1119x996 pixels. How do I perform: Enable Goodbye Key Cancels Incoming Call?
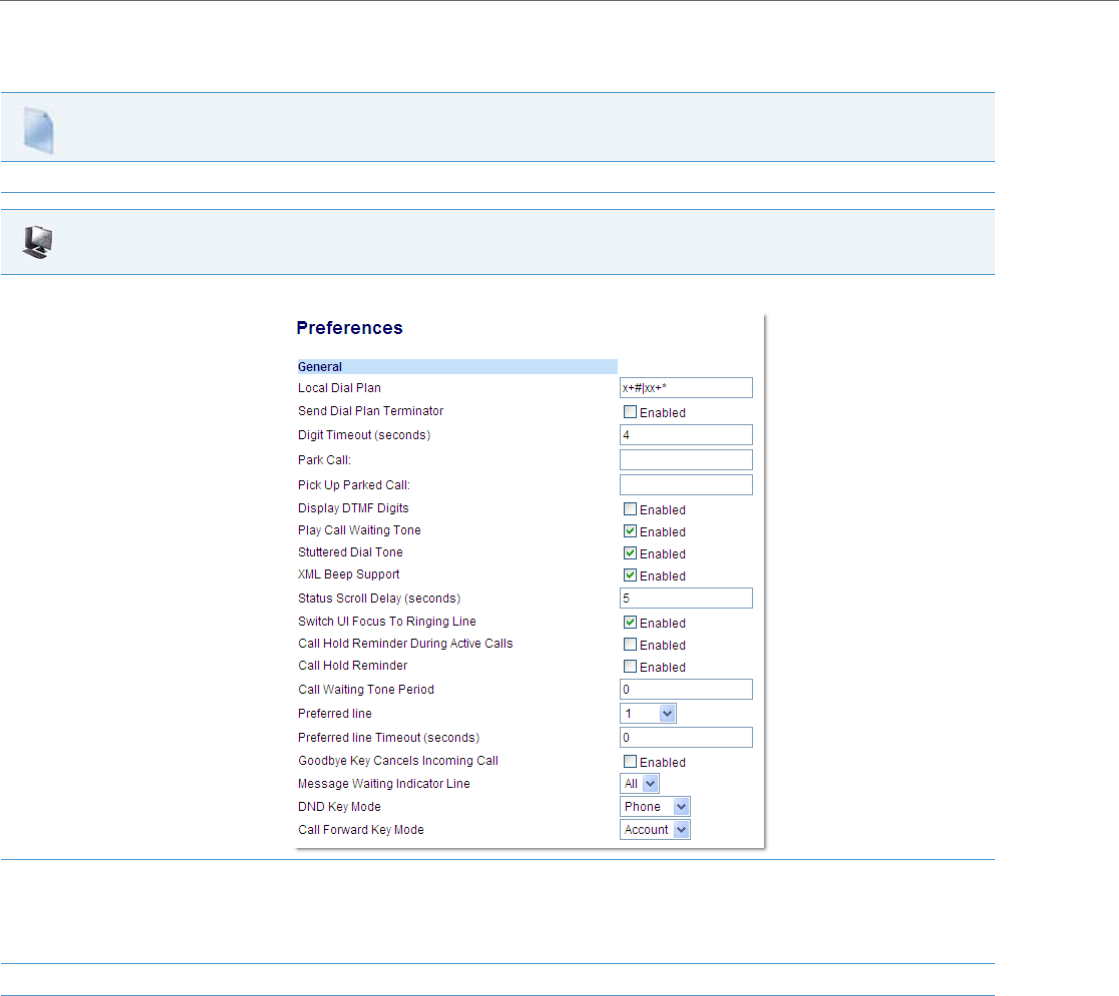630,761
